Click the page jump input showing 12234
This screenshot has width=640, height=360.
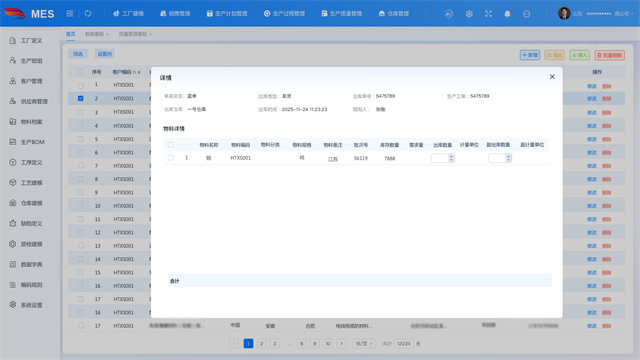(404, 344)
